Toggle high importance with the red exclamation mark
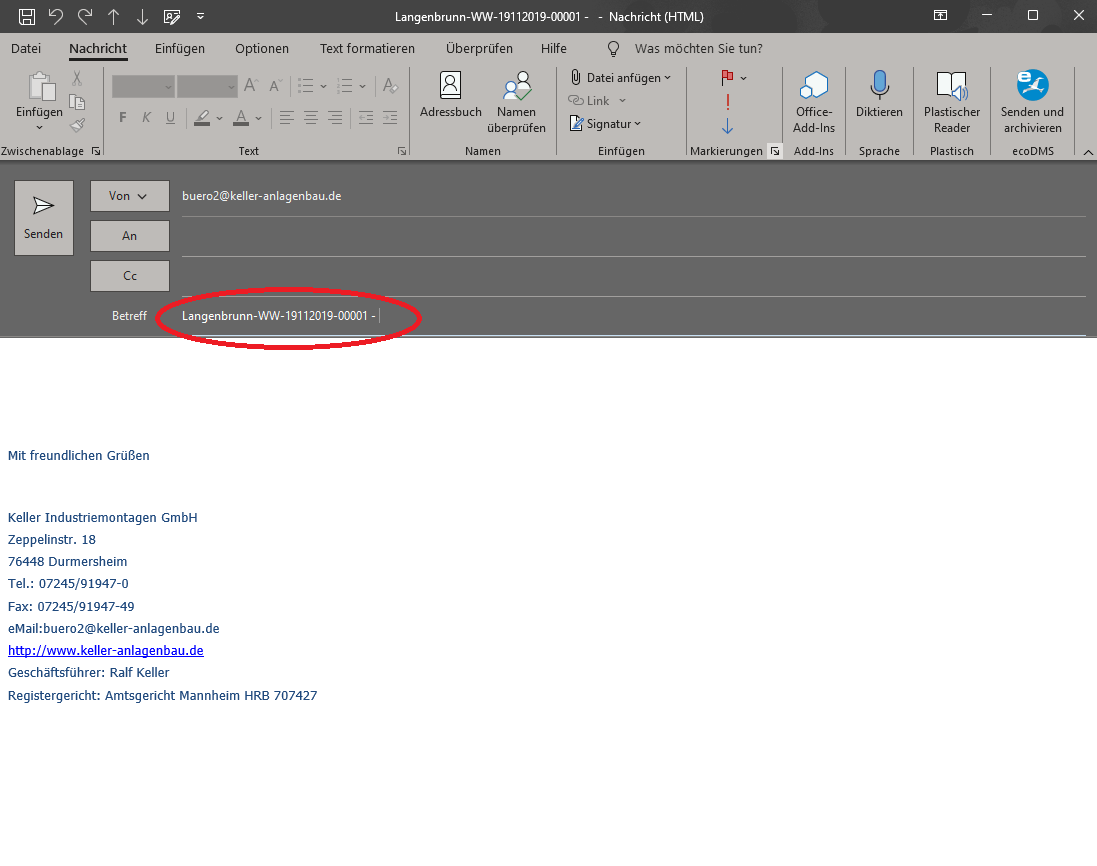Image resolution: width=1097 pixels, height=866 pixels. click(727, 101)
